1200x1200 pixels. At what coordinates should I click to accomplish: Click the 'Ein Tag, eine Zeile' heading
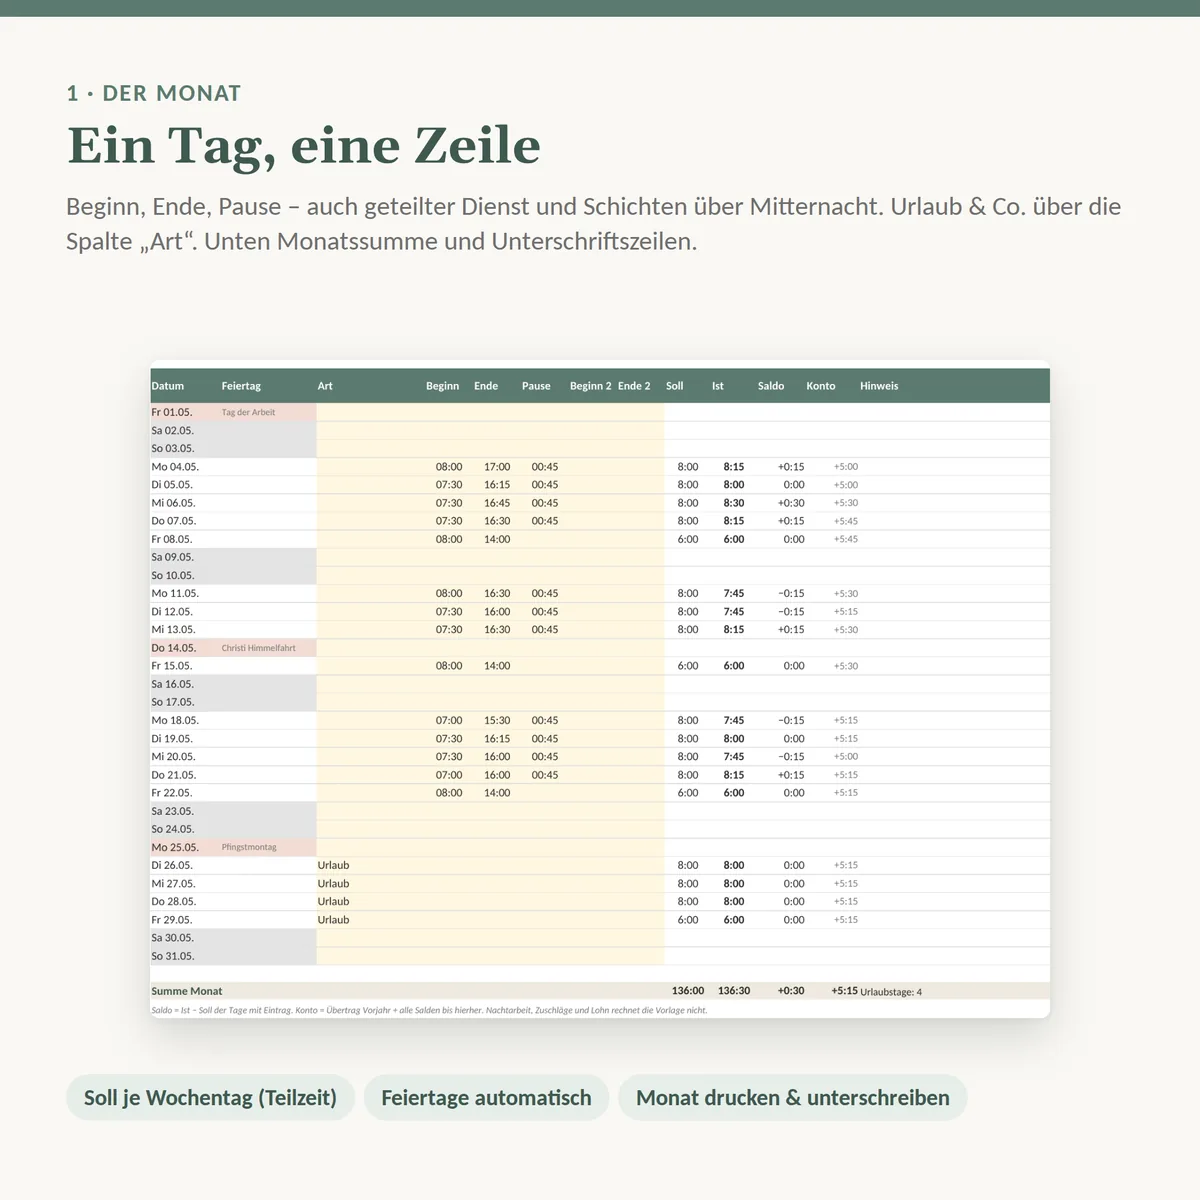304,146
